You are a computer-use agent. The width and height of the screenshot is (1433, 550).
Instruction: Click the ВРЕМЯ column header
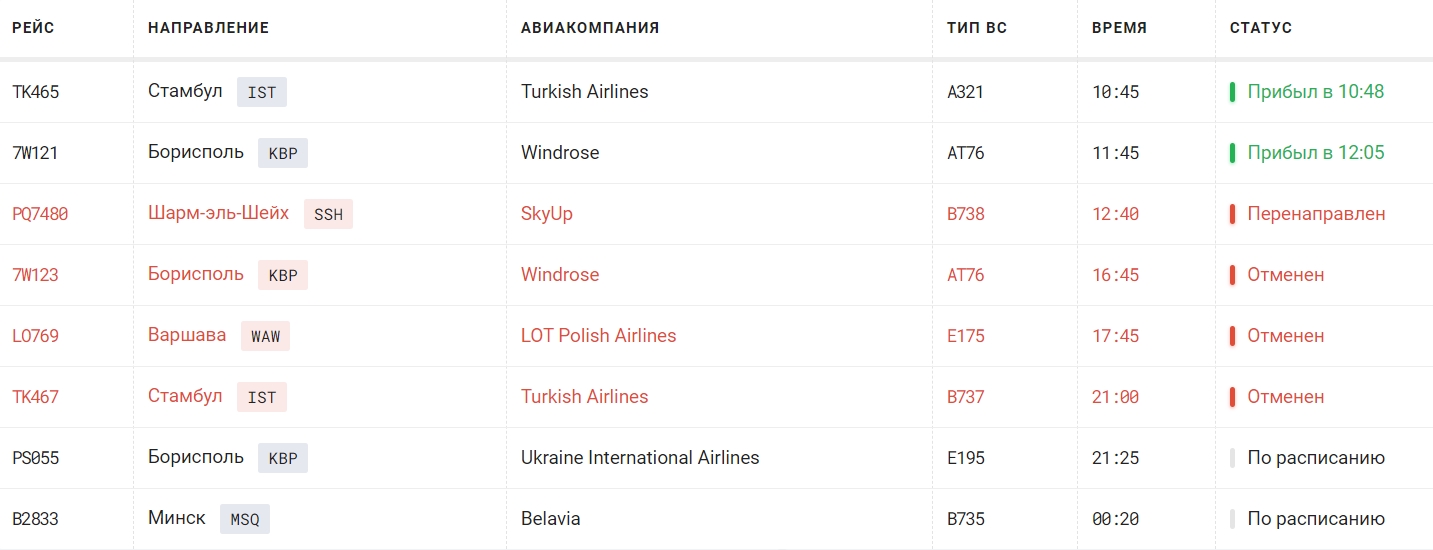pos(1119,28)
